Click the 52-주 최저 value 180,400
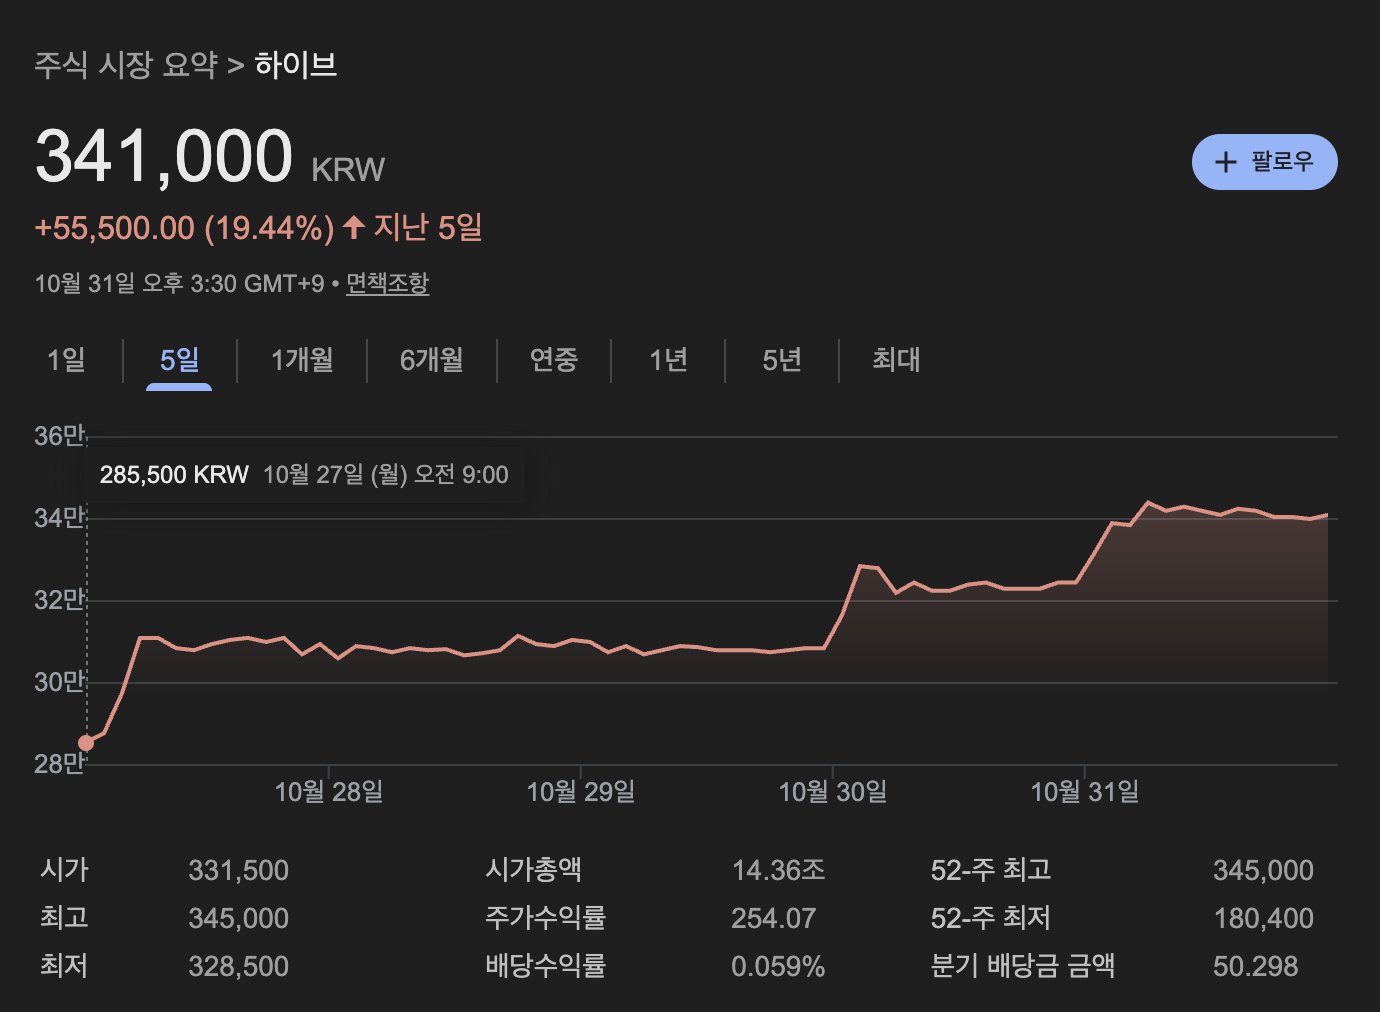Image resolution: width=1380 pixels, height=1012 pixels. (1263, 919)
